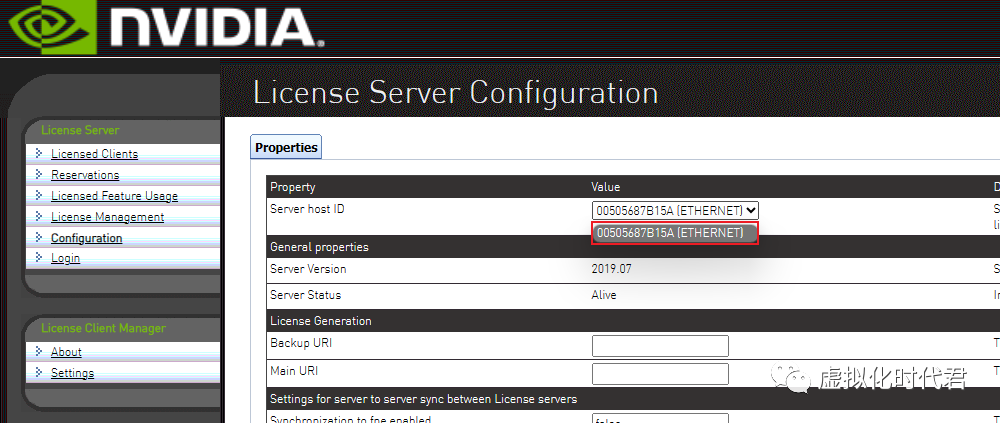This screenshot has width=1000, height=423.
Task: Click arrow icon beside License Management
Action: pos(39,216)
